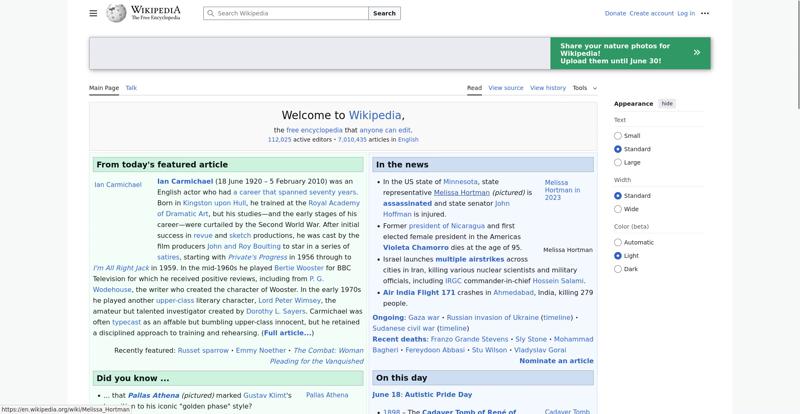The image size is (800, 414).
Task: Open the Autistic Pride Day link
Action: (x=439, y=394)
